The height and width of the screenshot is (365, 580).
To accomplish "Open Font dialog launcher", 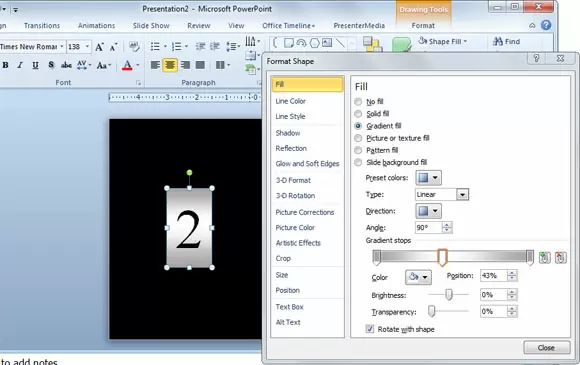I will pos(138,83).
